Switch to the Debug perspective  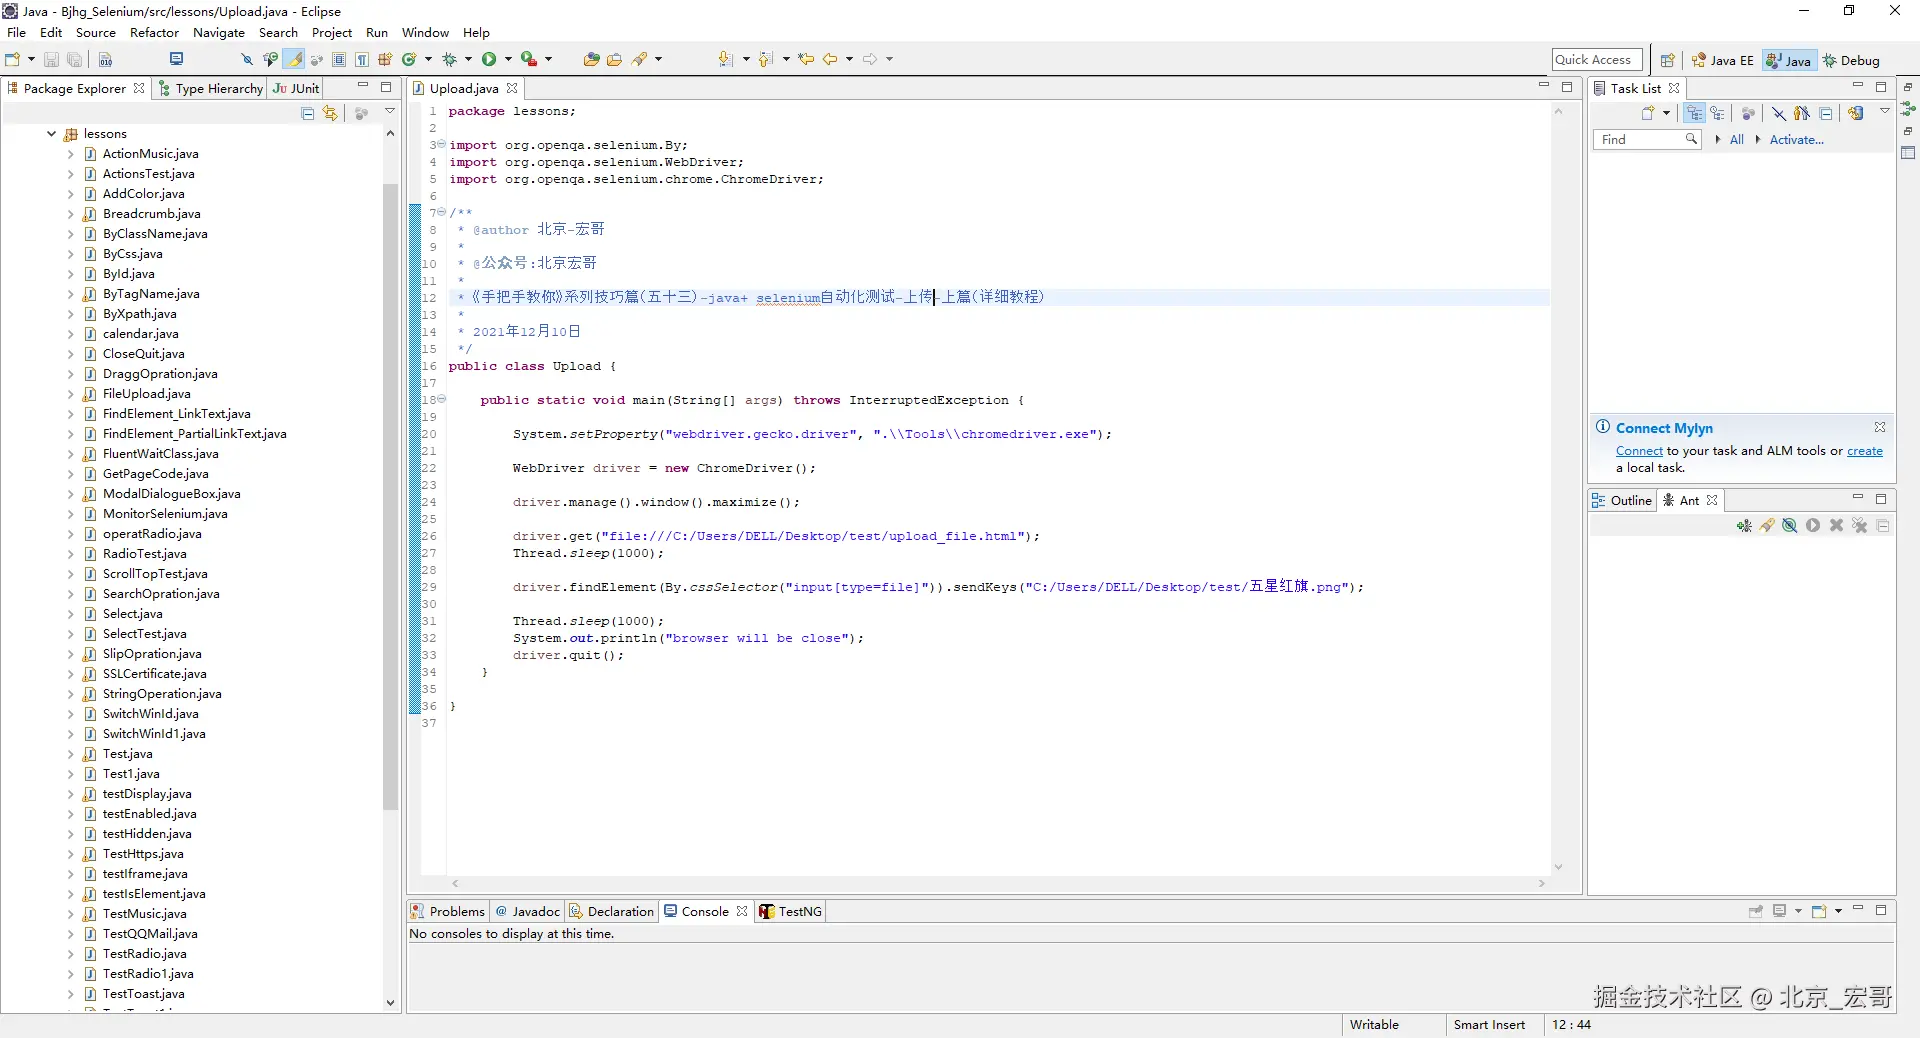coord(1851,60)
